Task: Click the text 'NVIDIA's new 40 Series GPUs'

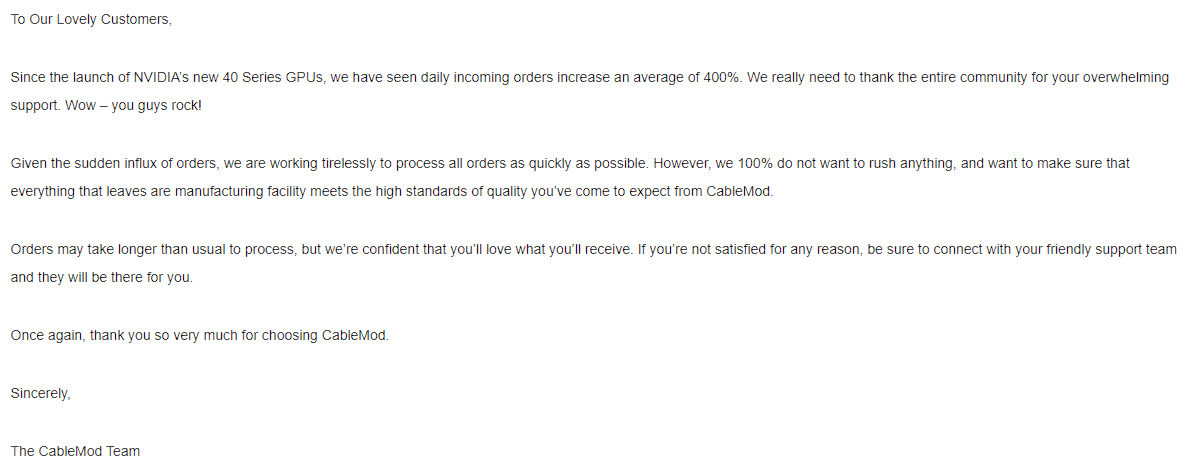Action: click(x=230, y=78)
